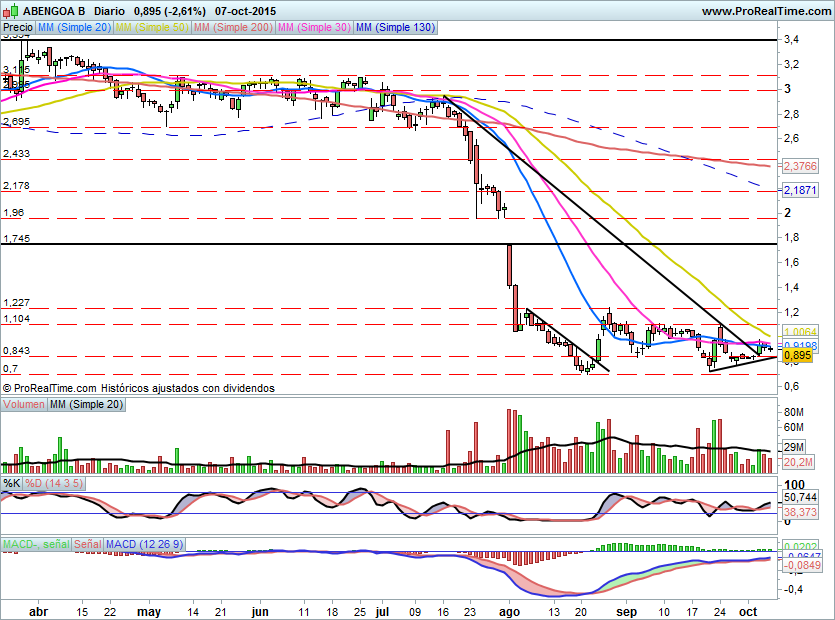835x620 pixels.
Task: Select volume panel MM (Simple 20) label
Action: (87, 404)
